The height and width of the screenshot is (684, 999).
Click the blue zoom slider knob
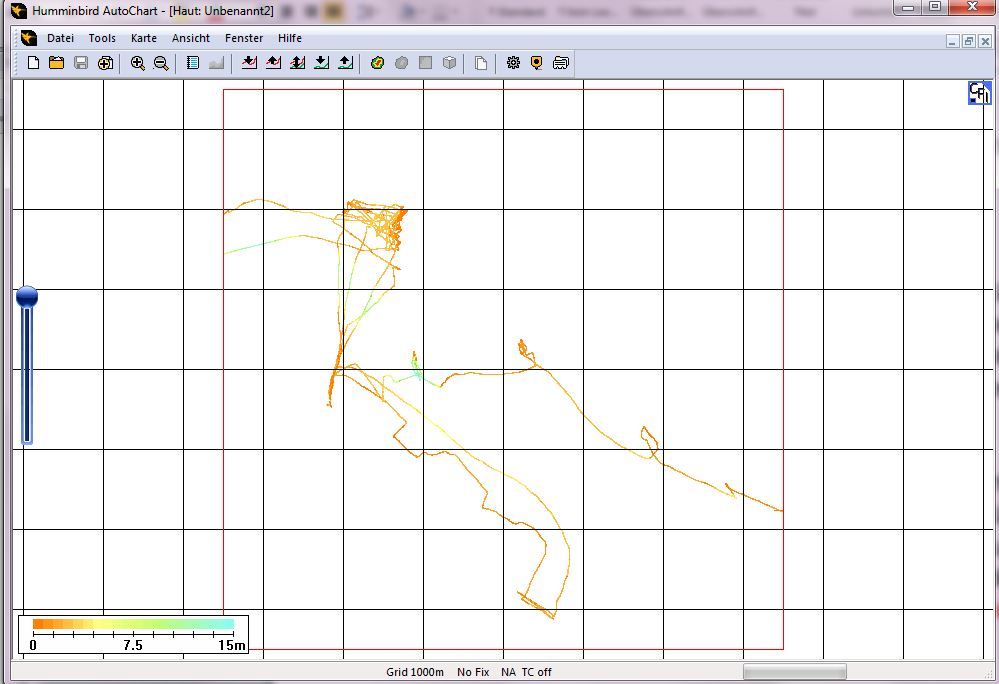[x=27, y=297]
